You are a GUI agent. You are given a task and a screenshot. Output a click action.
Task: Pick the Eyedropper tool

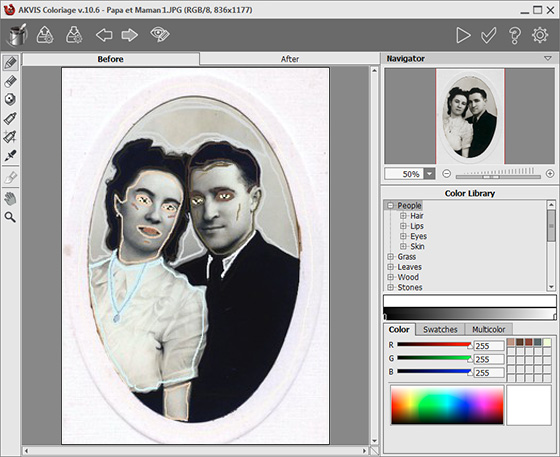[x=10, y=155]
